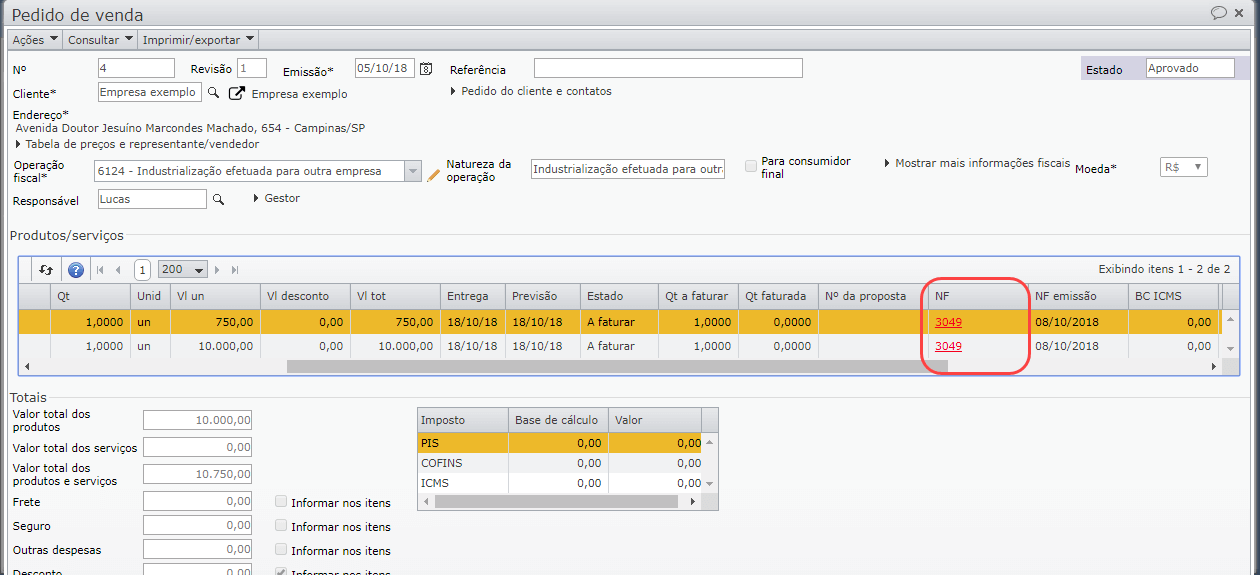Click the Cliente input field
This screenshot has height=575, width=1260.
pos(150,92)
